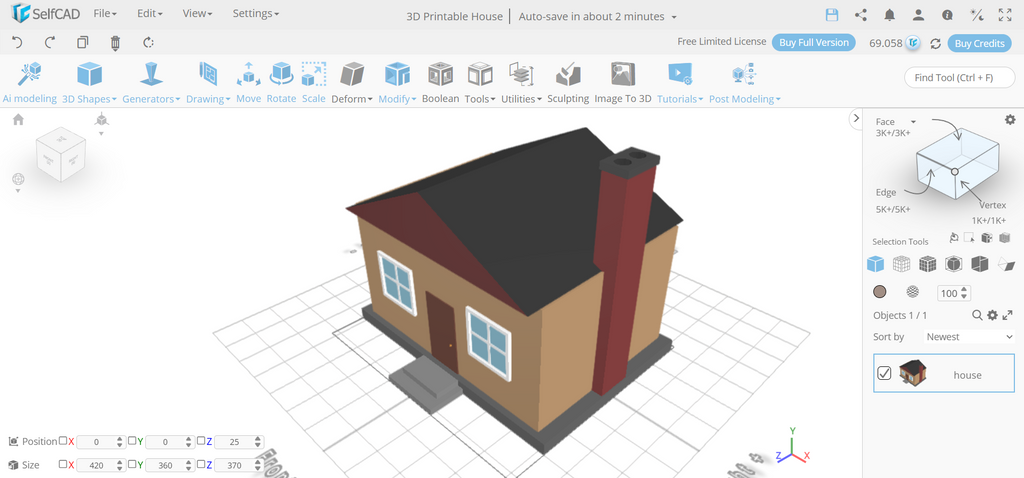Select the wireframe display mode icon
This screenshot has height=478, width=1024.
click(902, 264)
